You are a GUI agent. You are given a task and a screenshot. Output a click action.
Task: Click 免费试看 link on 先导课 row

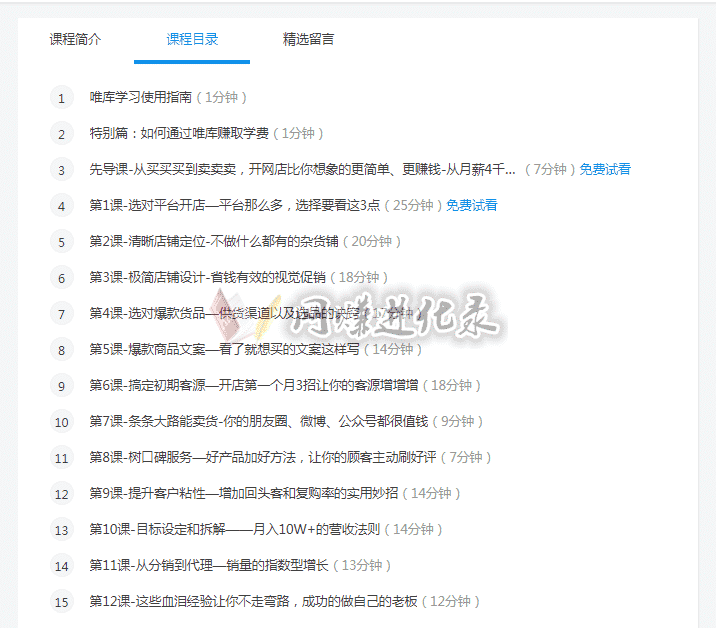coord(605,169)
